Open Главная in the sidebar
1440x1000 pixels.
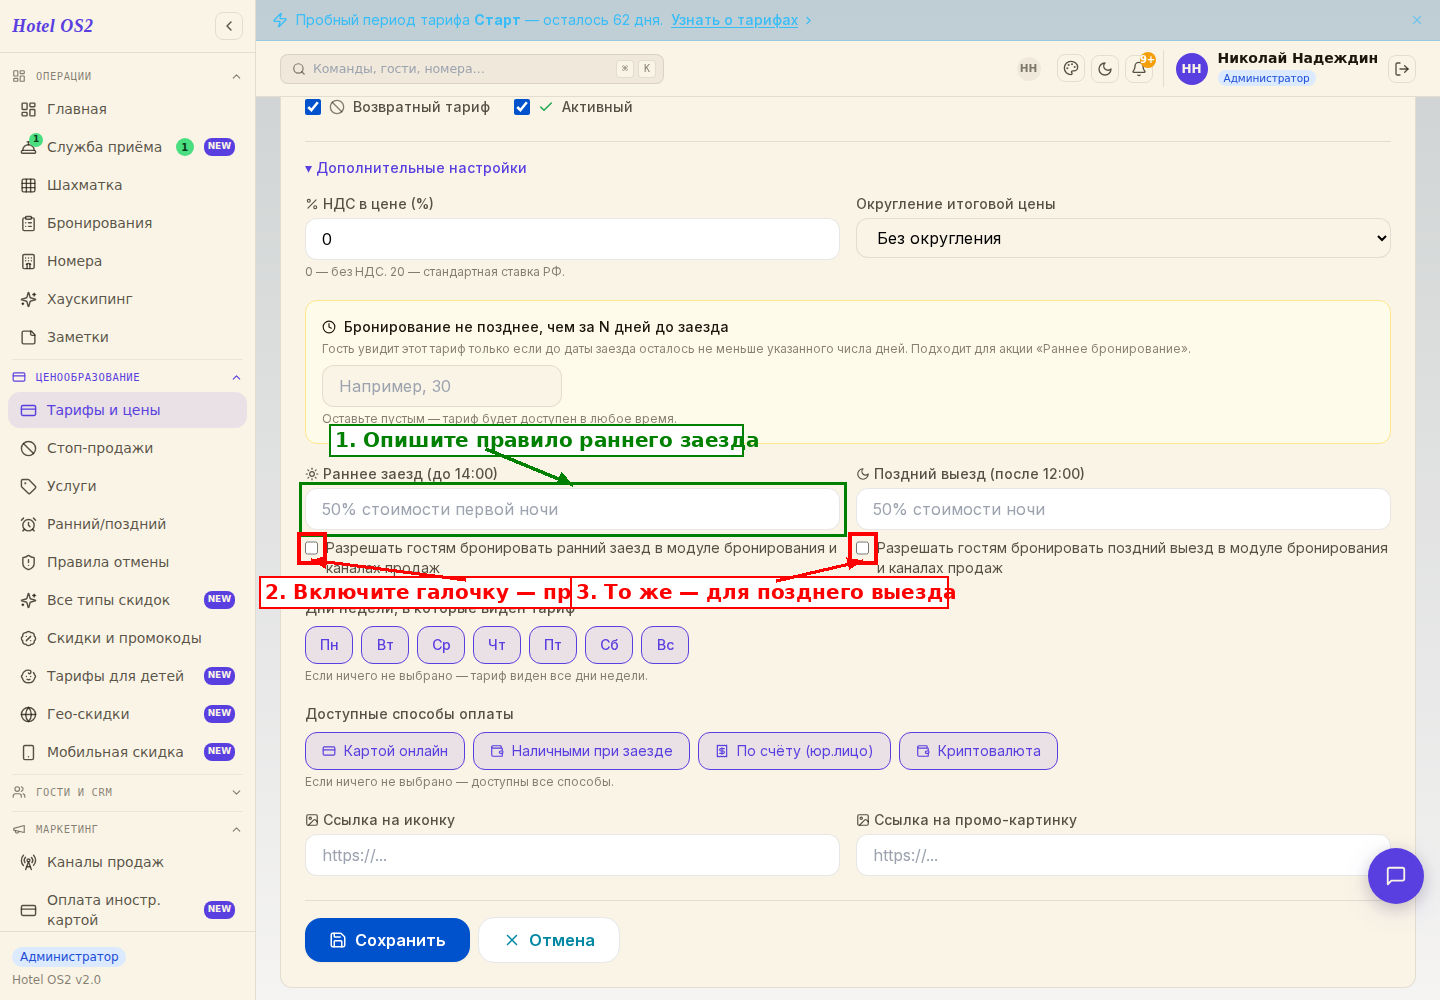(x=127, y=109)
